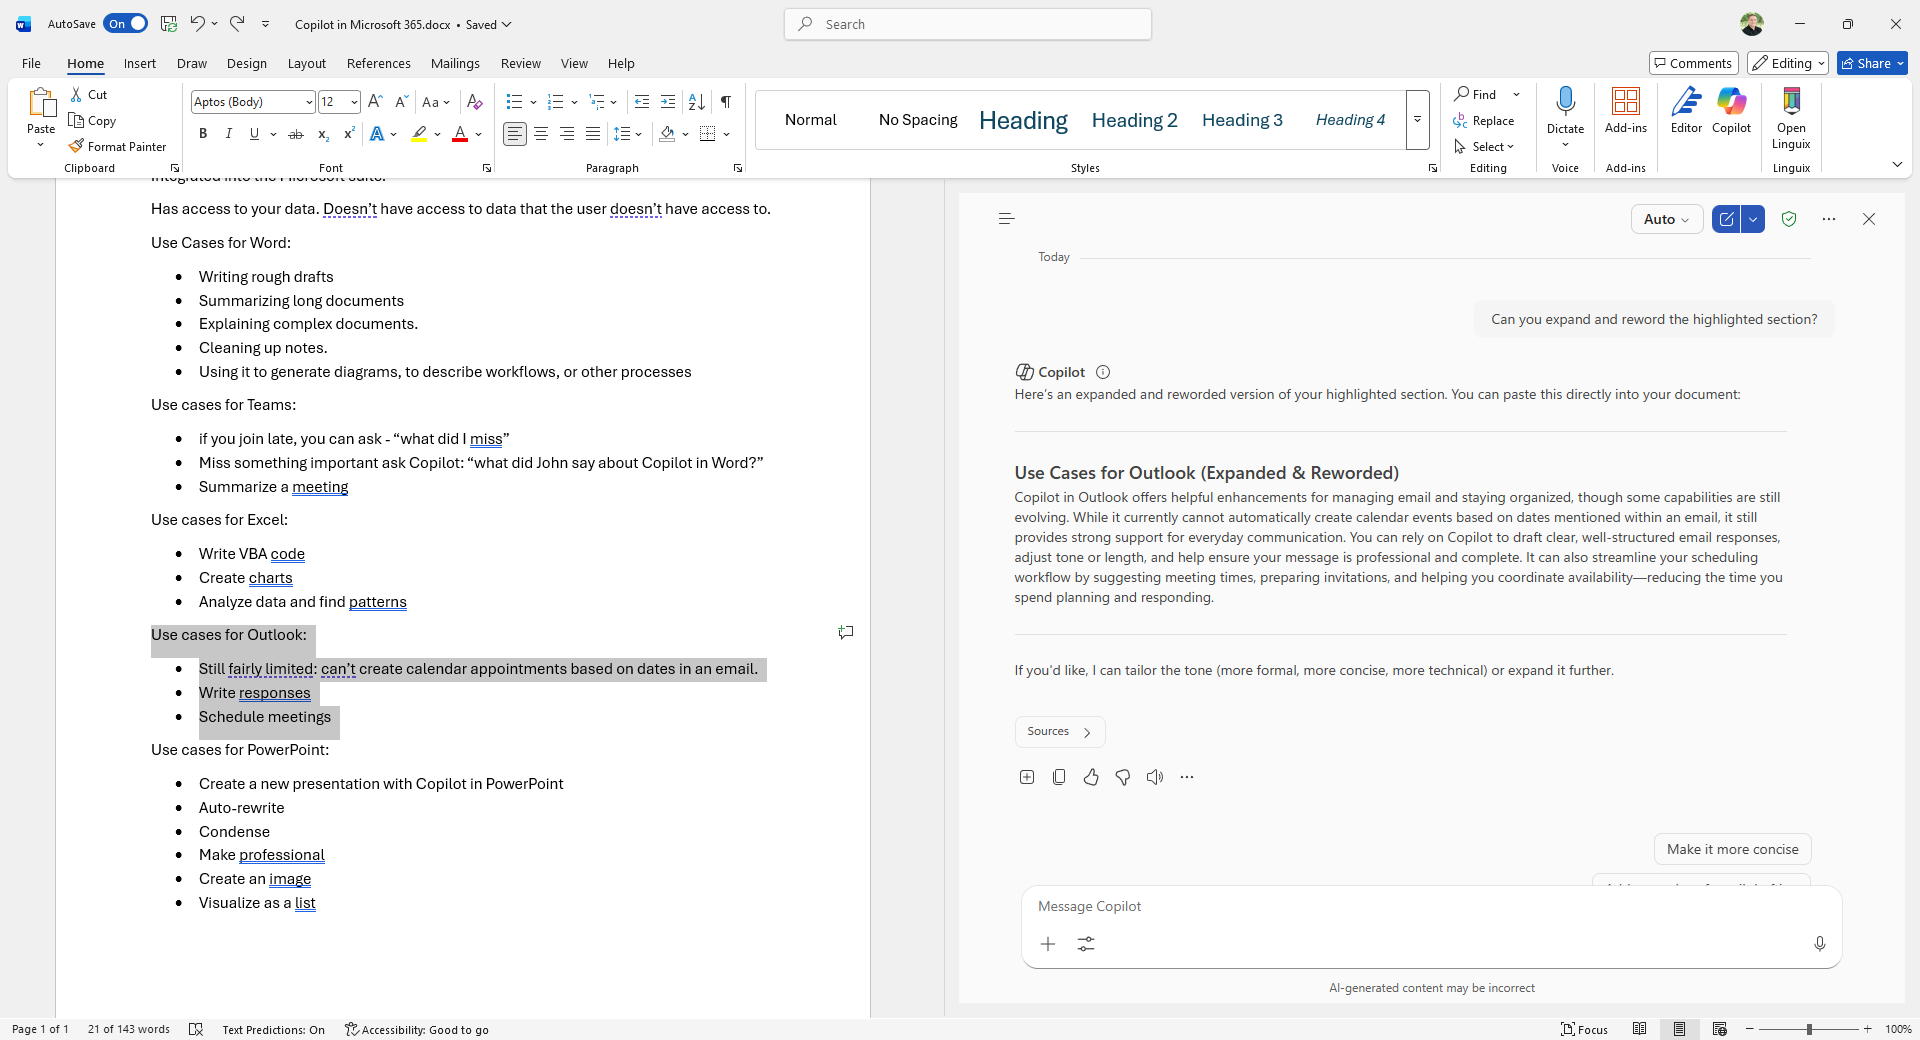Select the Format Painter tool

pos(117,146)
